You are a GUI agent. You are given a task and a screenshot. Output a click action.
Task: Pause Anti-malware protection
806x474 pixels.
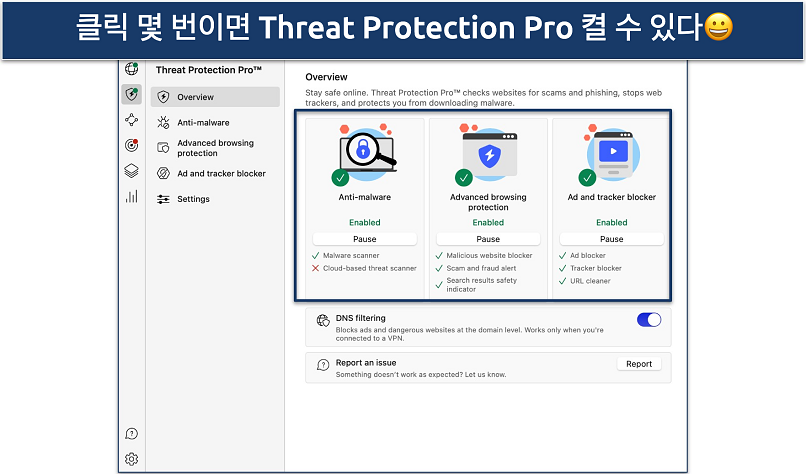[x=364, y=239]
